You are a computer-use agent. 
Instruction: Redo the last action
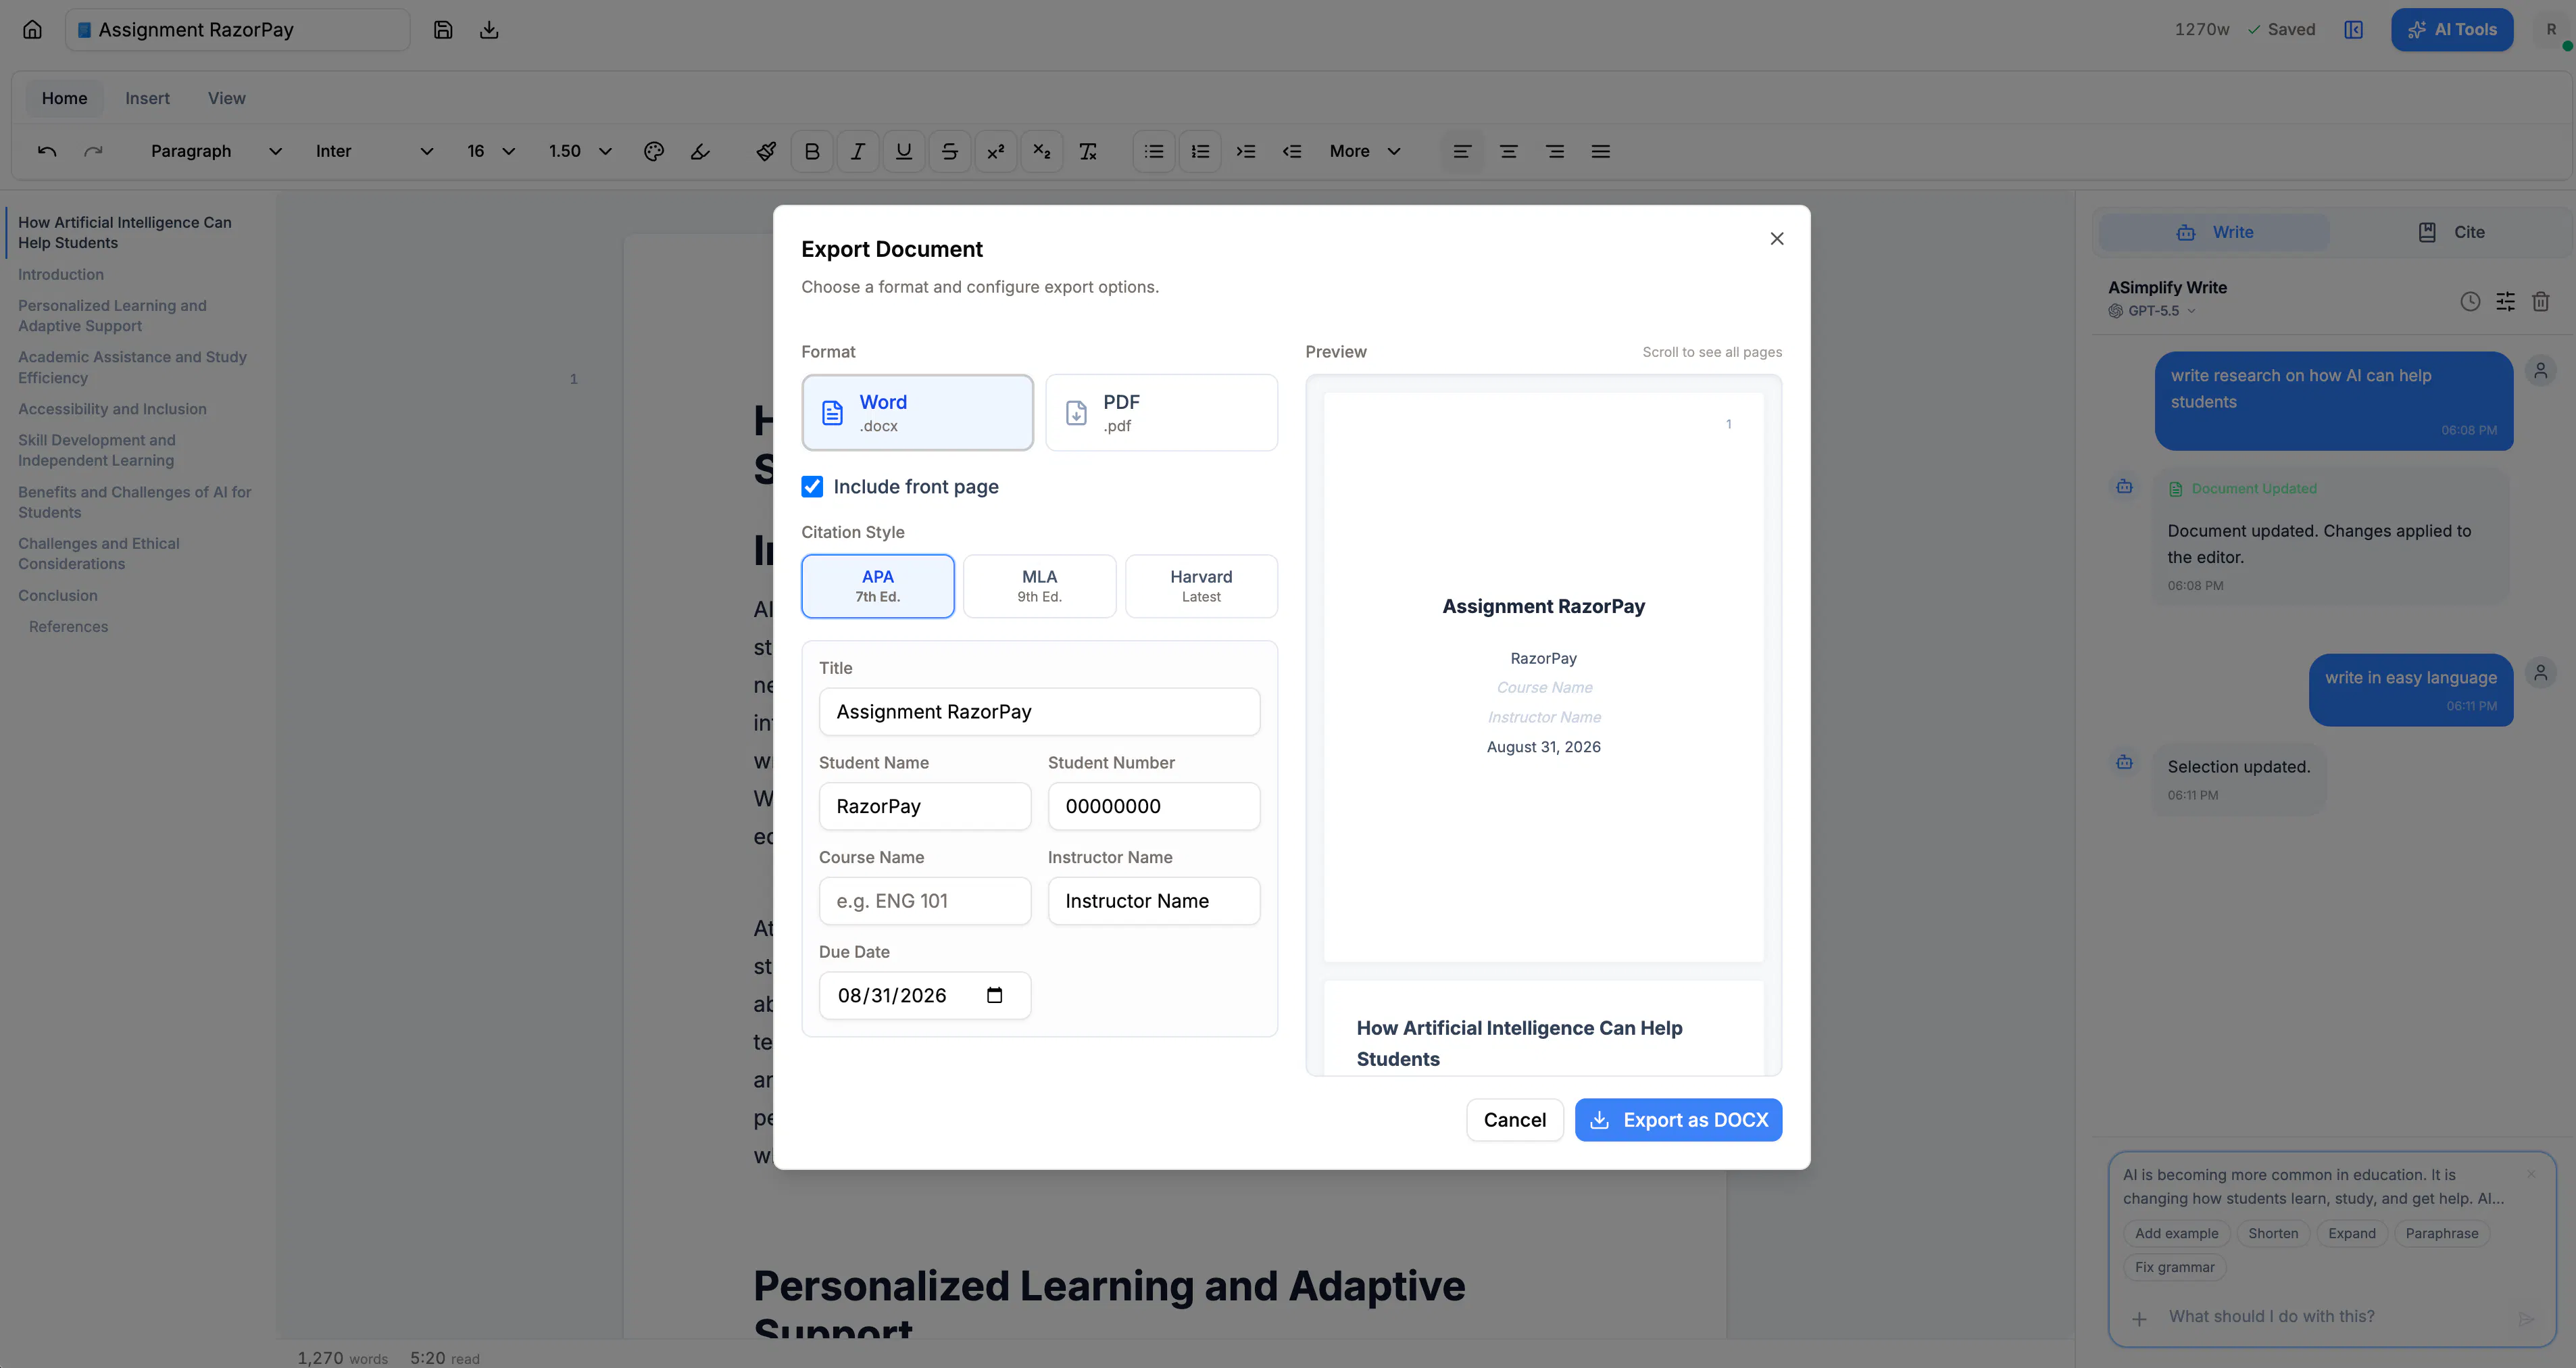(x=93, y=151)
